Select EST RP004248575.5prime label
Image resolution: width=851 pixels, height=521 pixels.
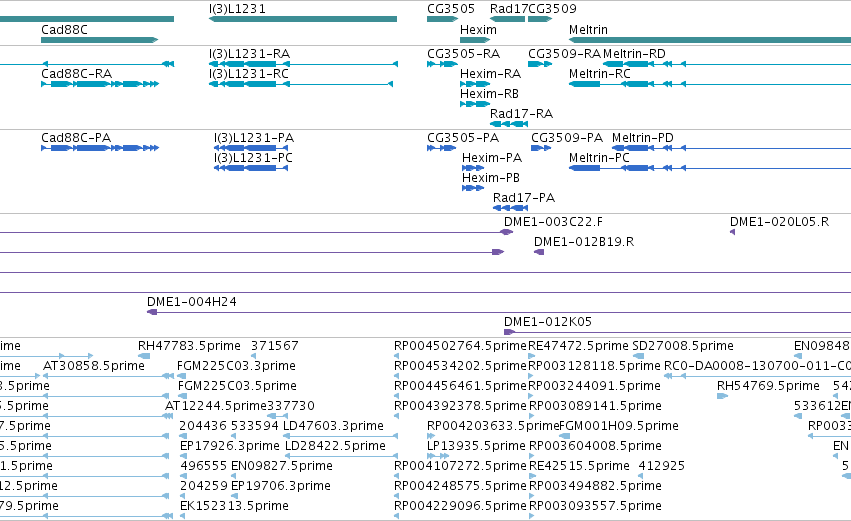pos(460,487)
